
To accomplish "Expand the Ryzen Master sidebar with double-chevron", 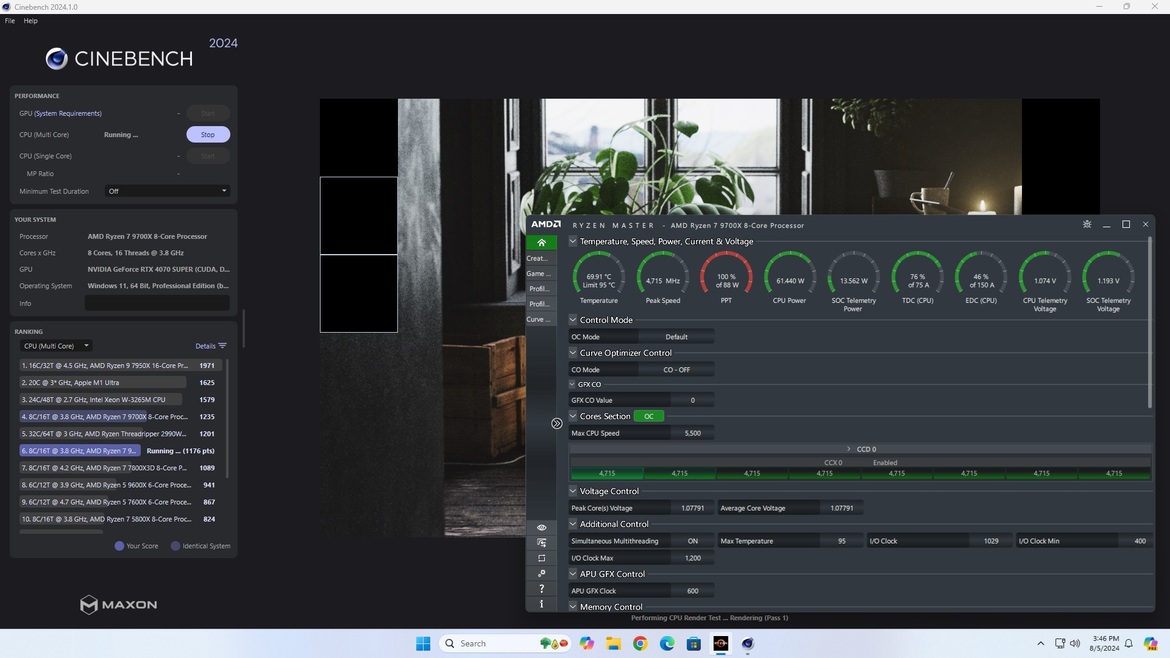I will [x=557, y=424].
